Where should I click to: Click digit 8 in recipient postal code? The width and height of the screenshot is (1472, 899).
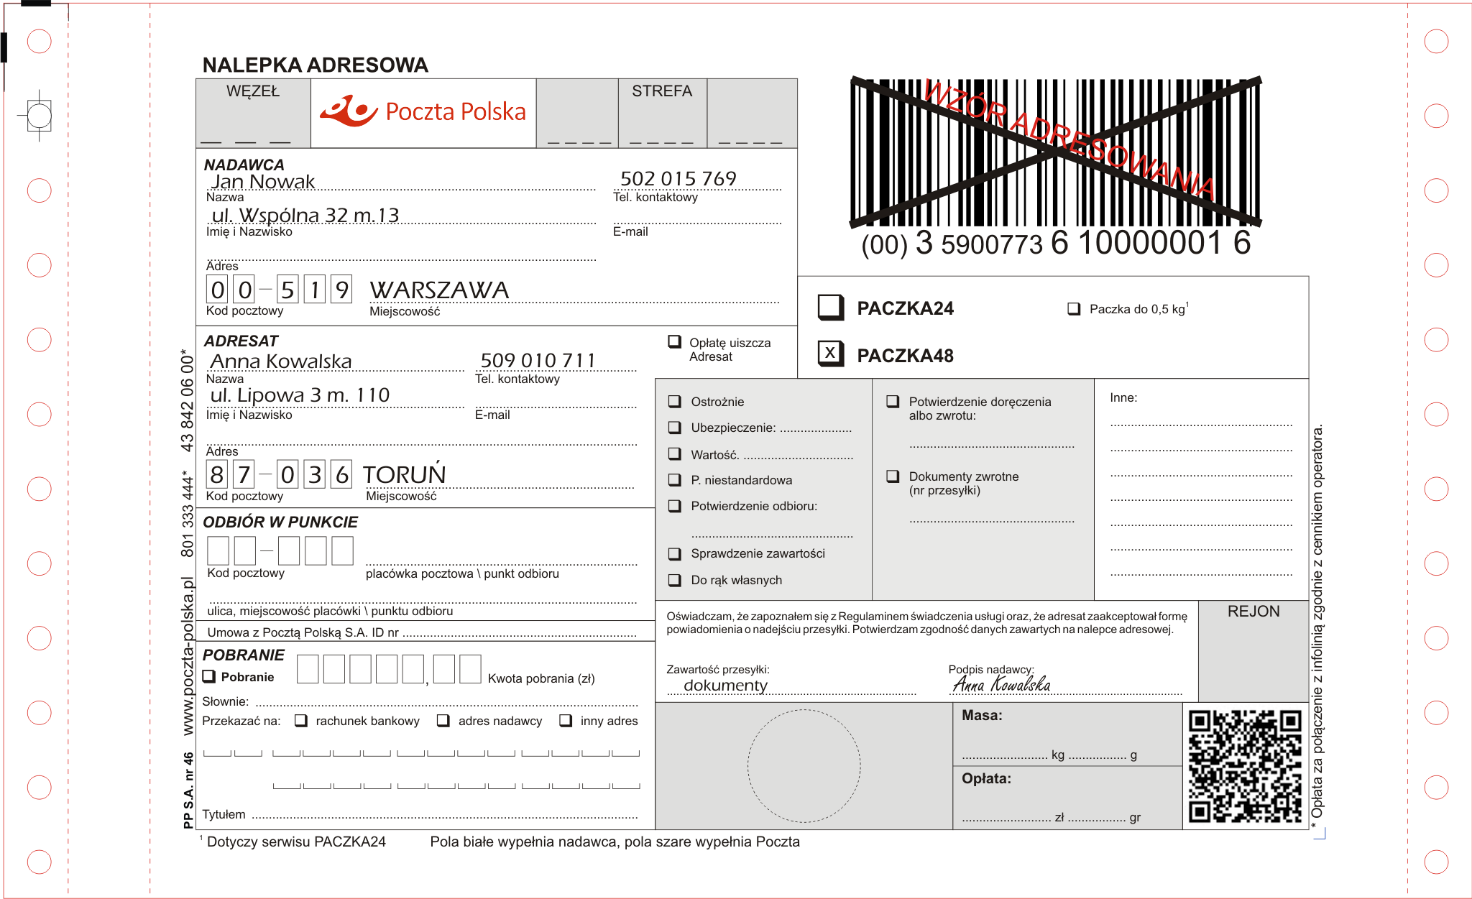[217, 474]
